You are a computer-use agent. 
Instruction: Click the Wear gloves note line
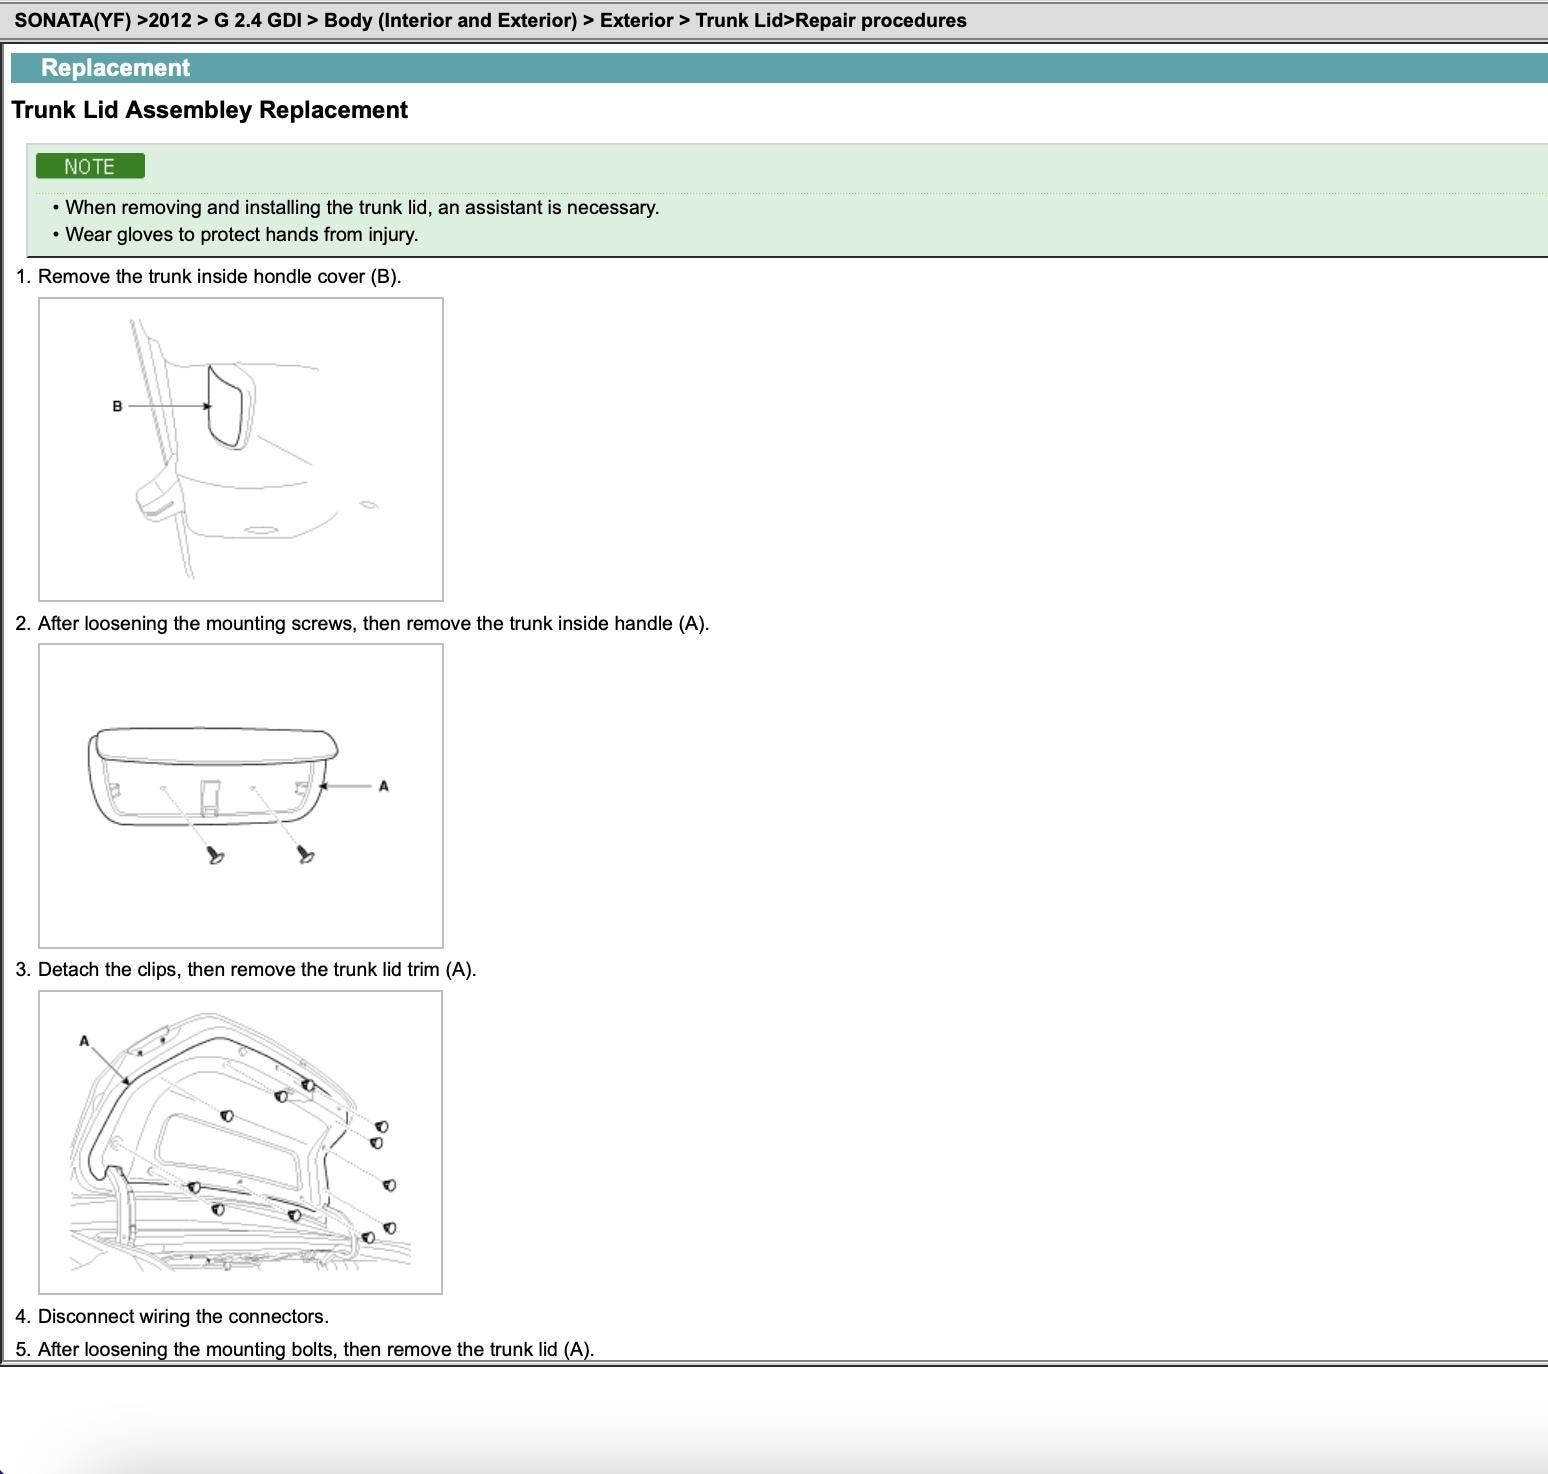click(x=241, y=234)
